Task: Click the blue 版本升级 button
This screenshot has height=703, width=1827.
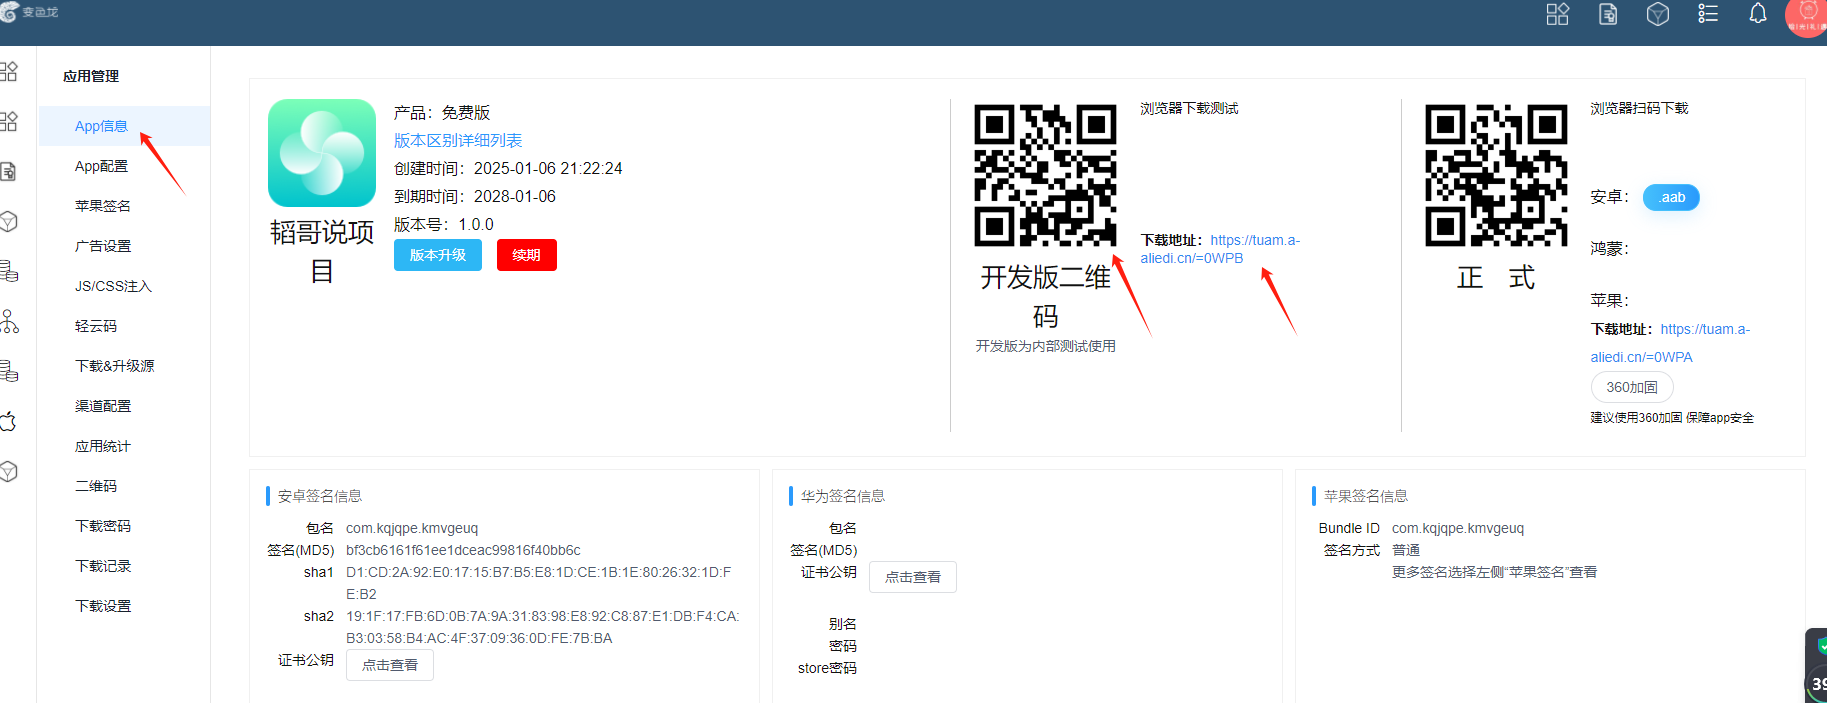Action: pyautogui.click(x=438, y=255)
